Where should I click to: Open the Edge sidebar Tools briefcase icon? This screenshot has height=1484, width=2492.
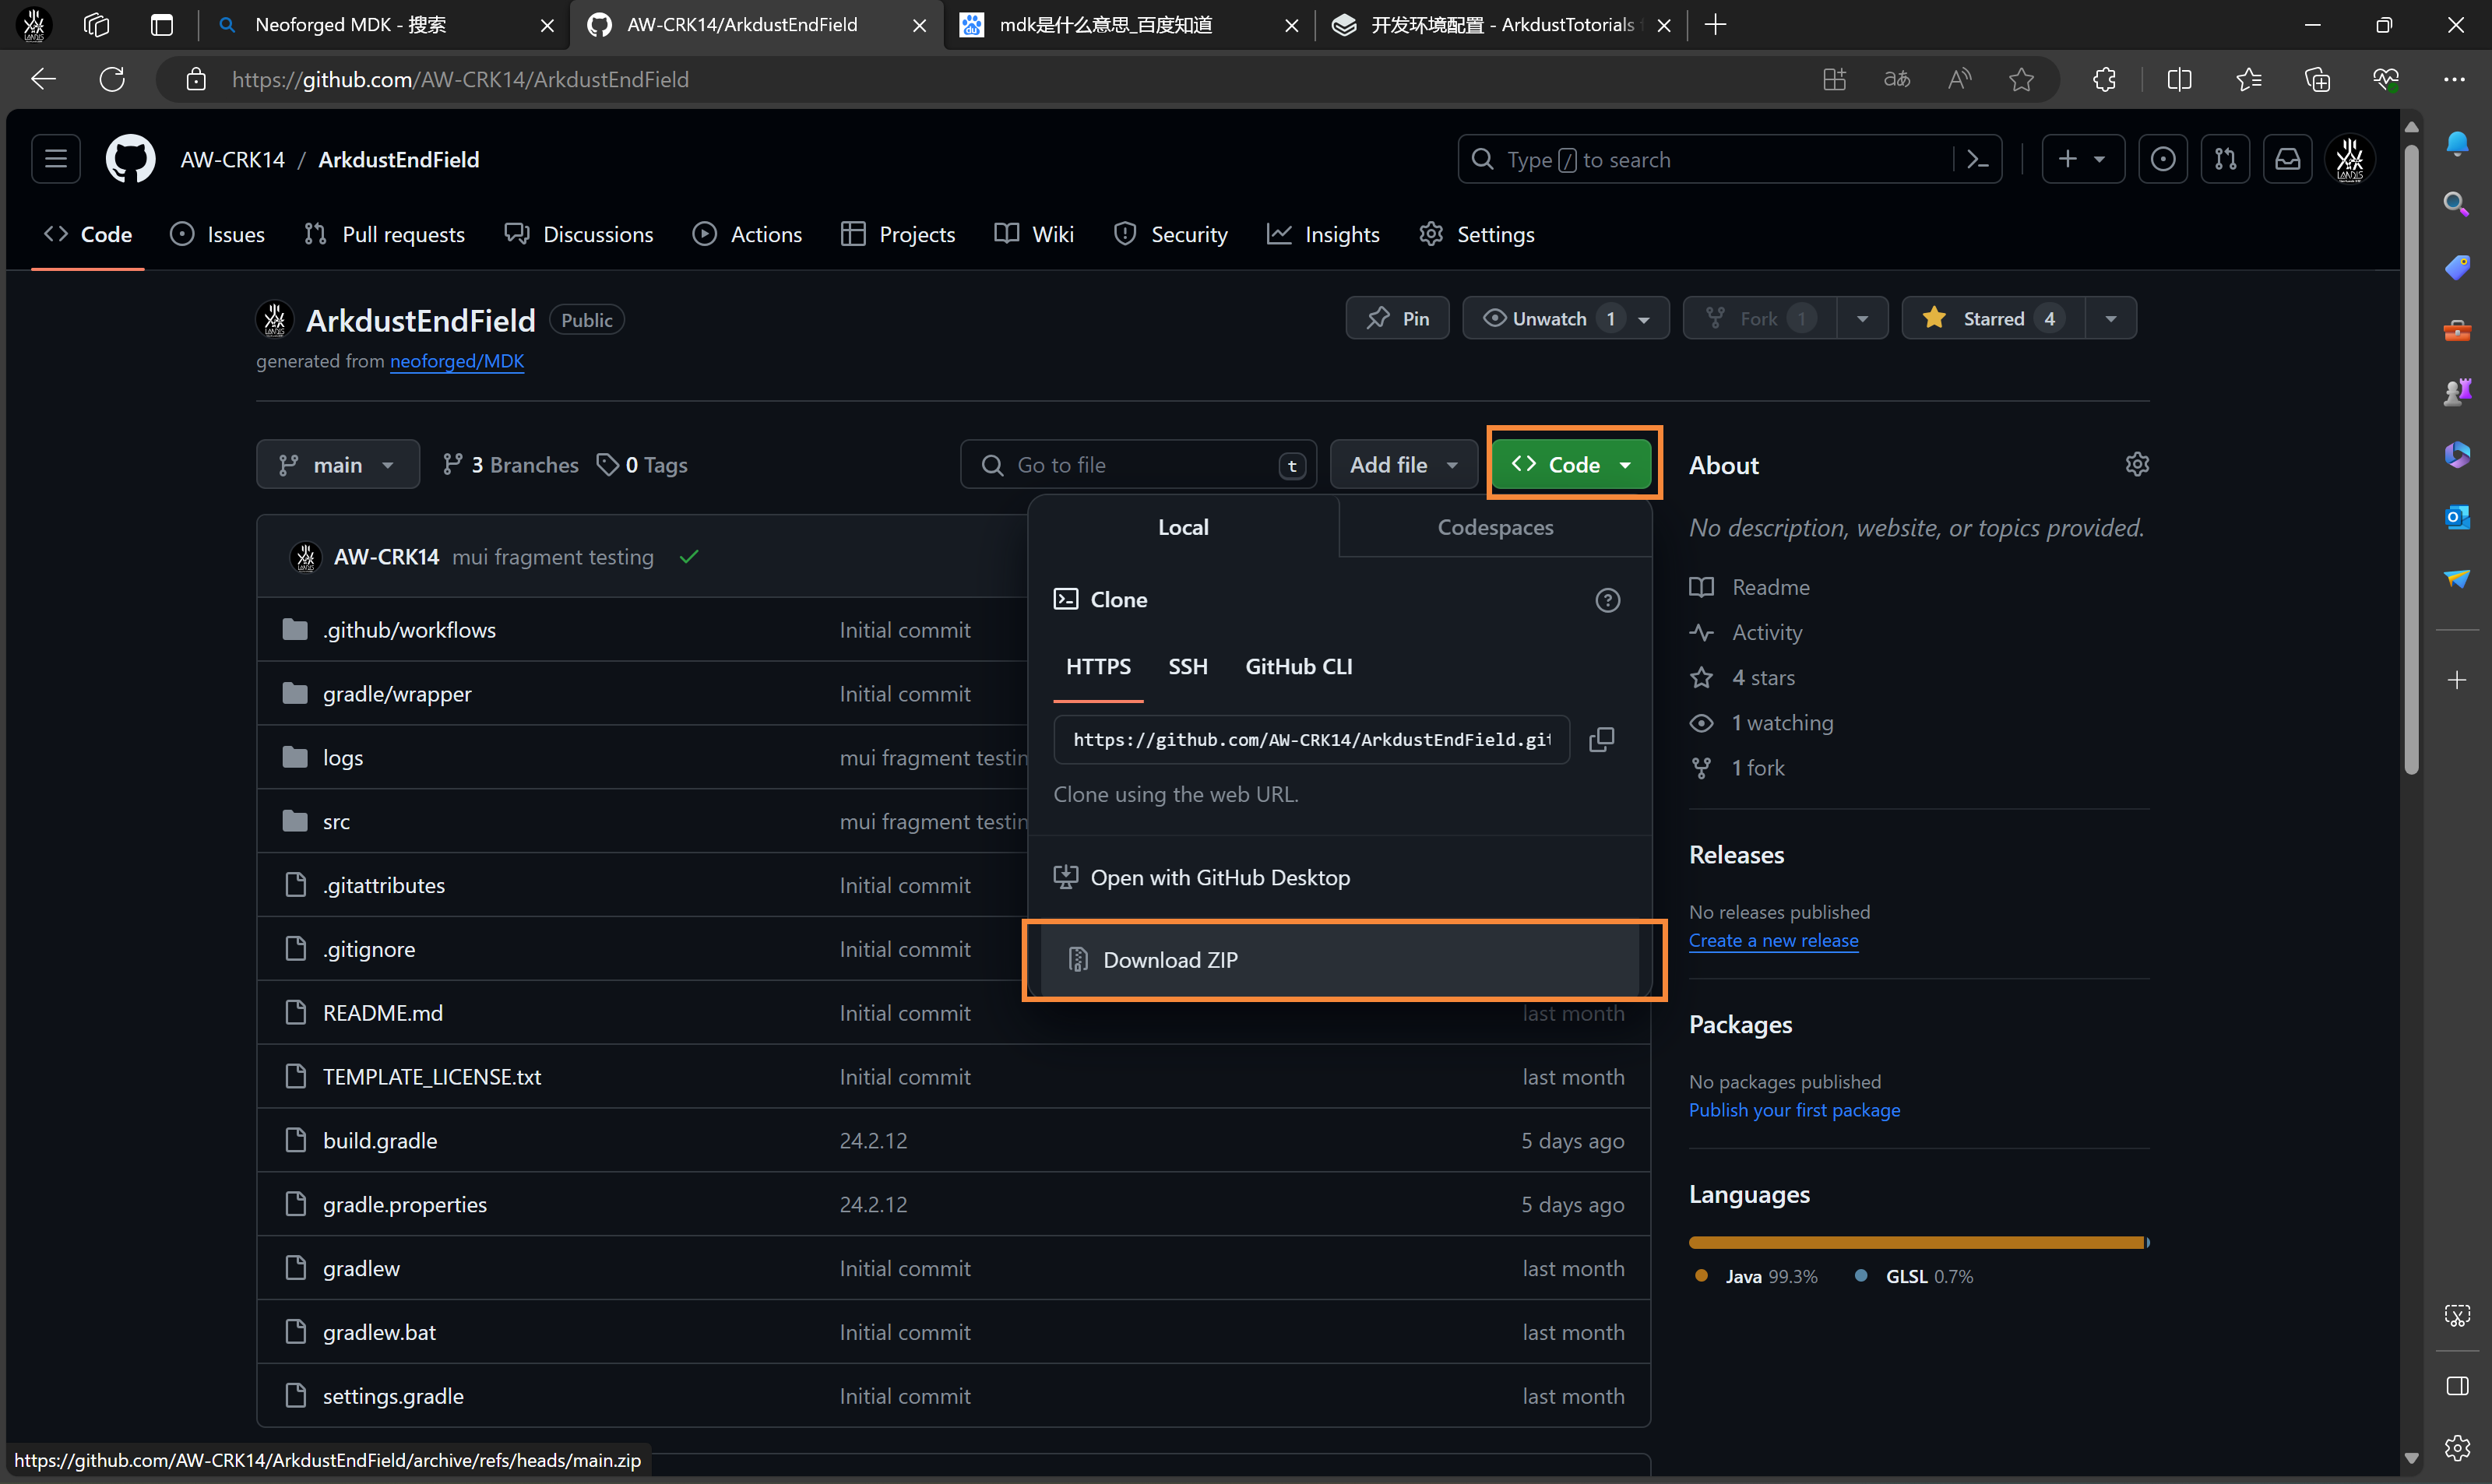pos(2456,330)
